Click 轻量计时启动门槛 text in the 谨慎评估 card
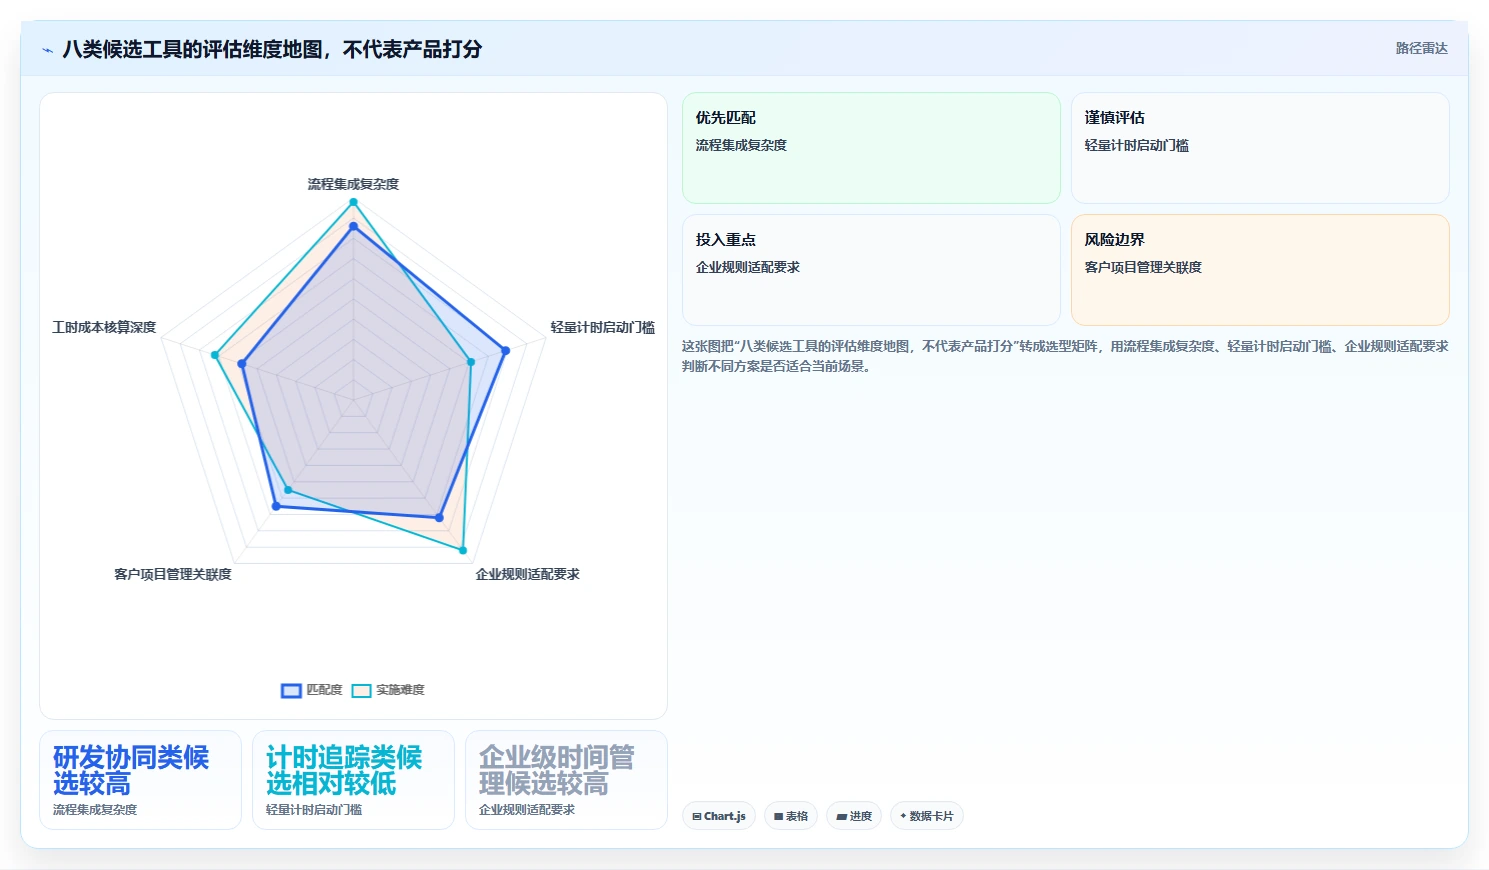Viewport: 1489px width, 870px height. [1137, 145]
